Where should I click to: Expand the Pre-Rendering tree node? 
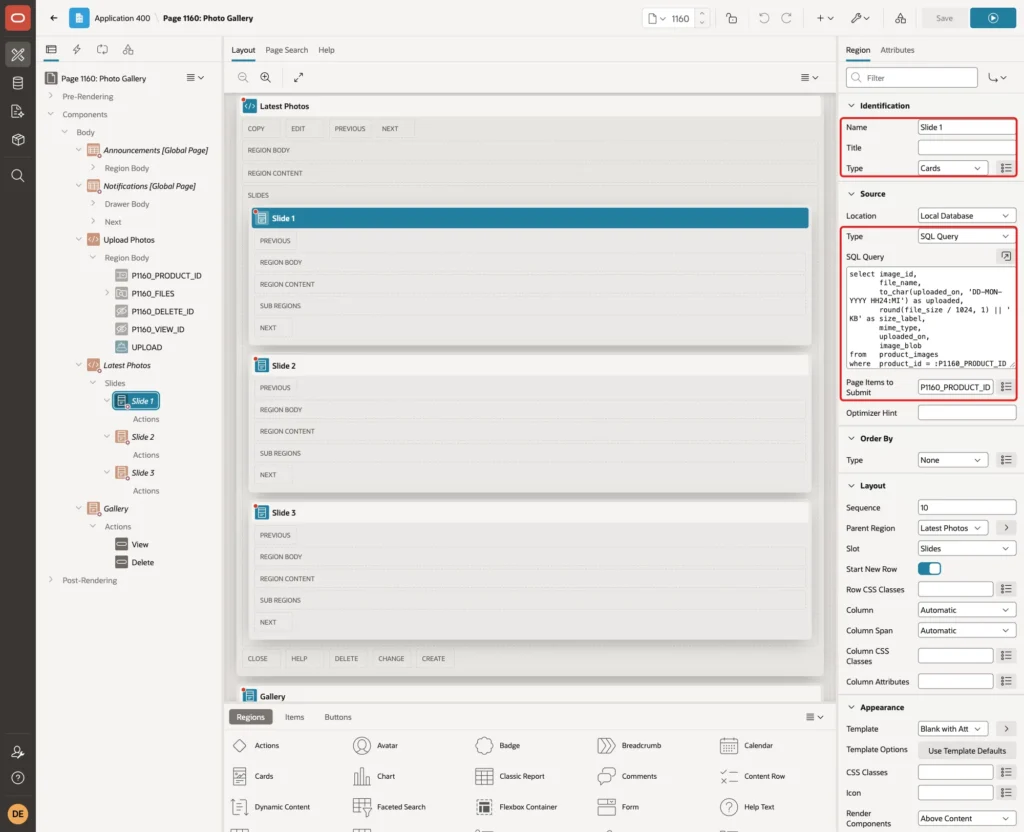[x=50, y=96]
